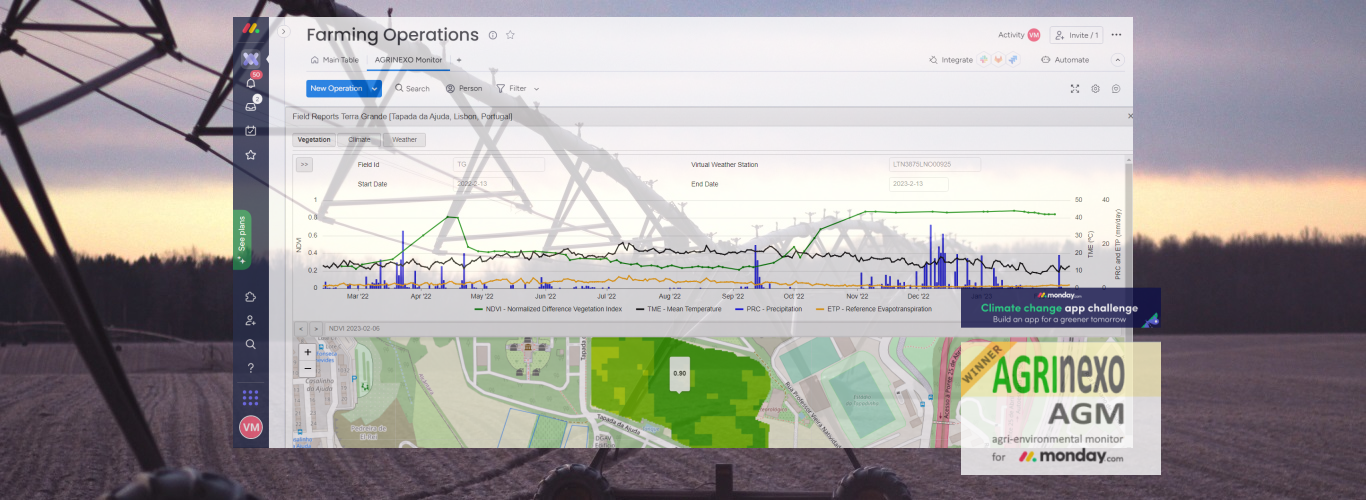1366x500 pixels.
Task: Open the VM profile avatar in sidebar
Action: tap(251, 427)
